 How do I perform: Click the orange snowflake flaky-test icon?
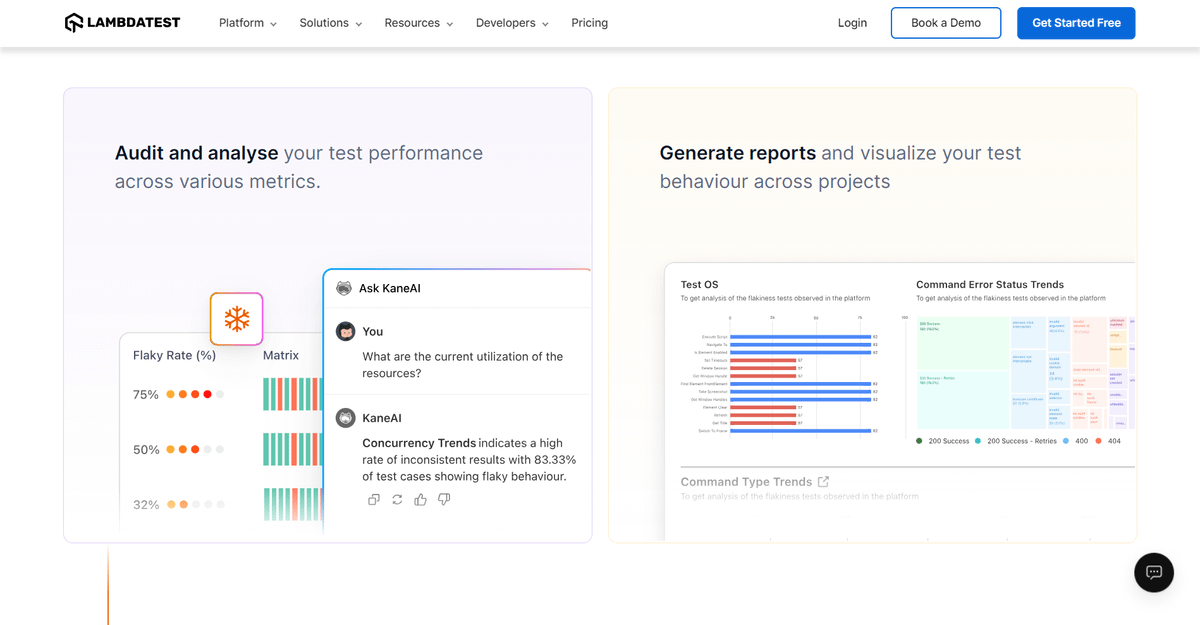pos(236,319)
